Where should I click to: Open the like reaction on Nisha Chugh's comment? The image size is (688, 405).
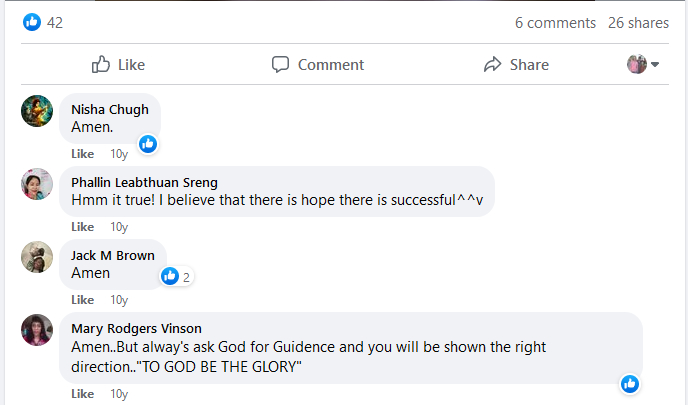(x=148, y=144)
